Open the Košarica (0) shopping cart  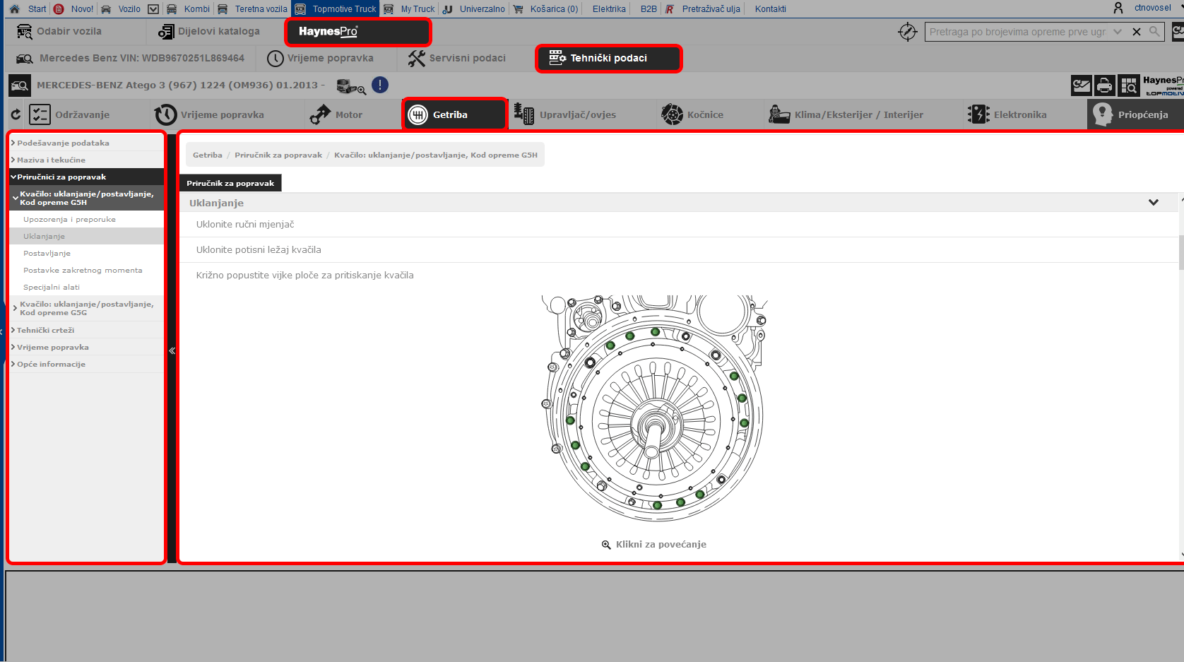coord(553,9)
